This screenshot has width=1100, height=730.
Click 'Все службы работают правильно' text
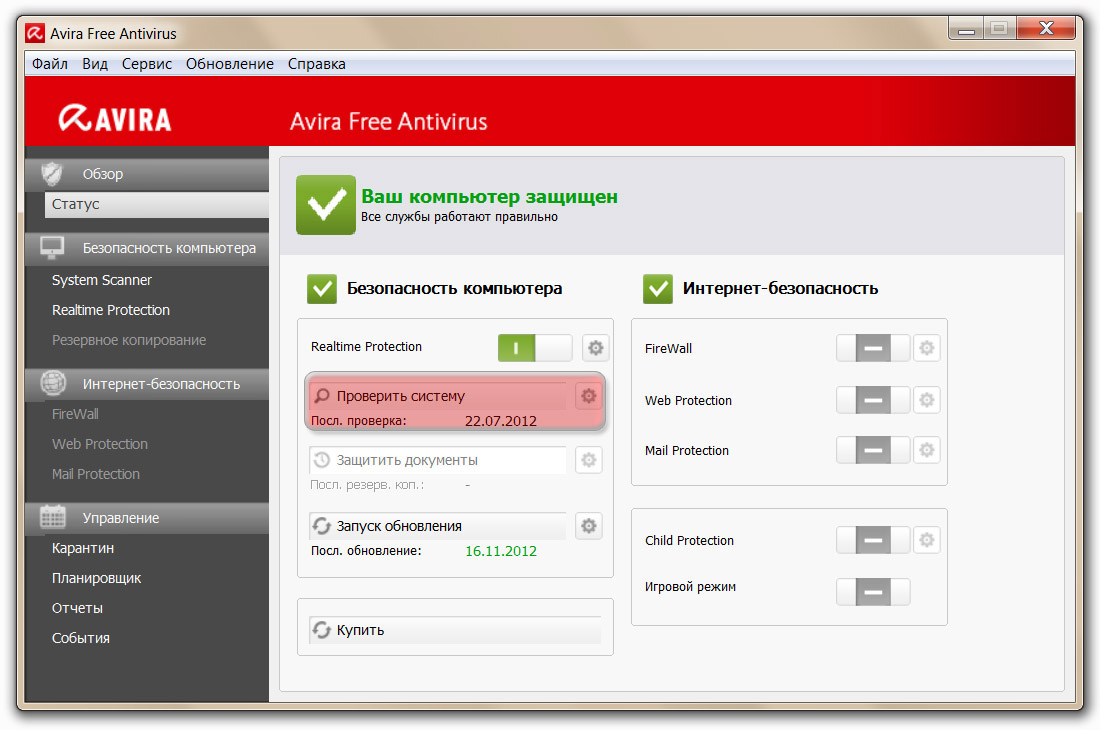460,217
